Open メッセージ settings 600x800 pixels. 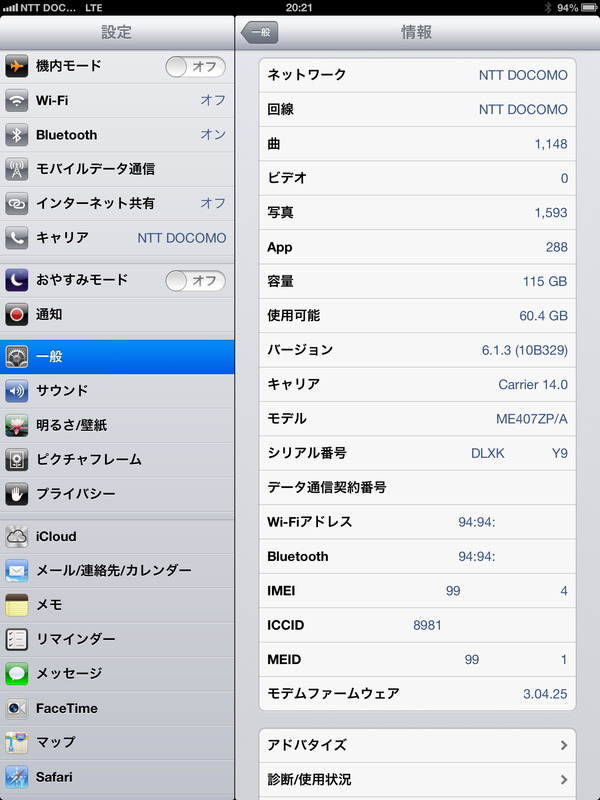(x=117, y=673)
